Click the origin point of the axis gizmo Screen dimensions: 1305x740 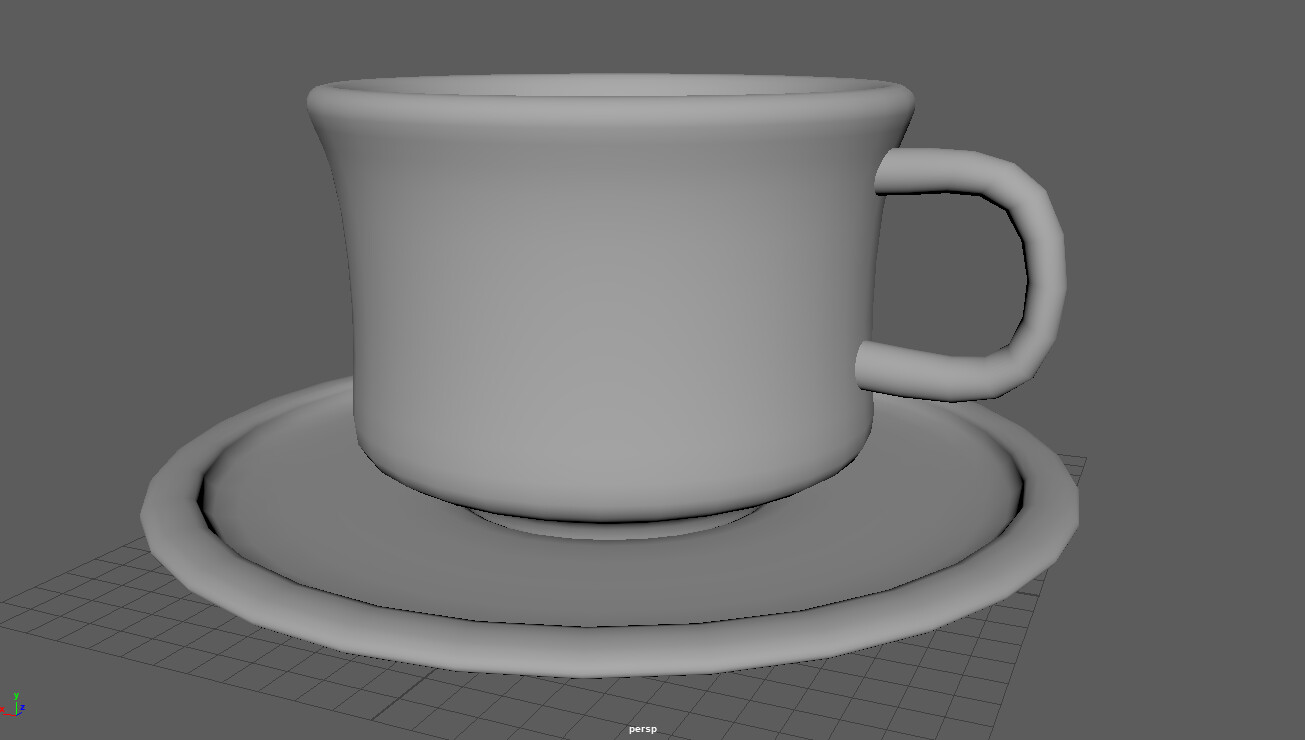[x=16, y=715]
